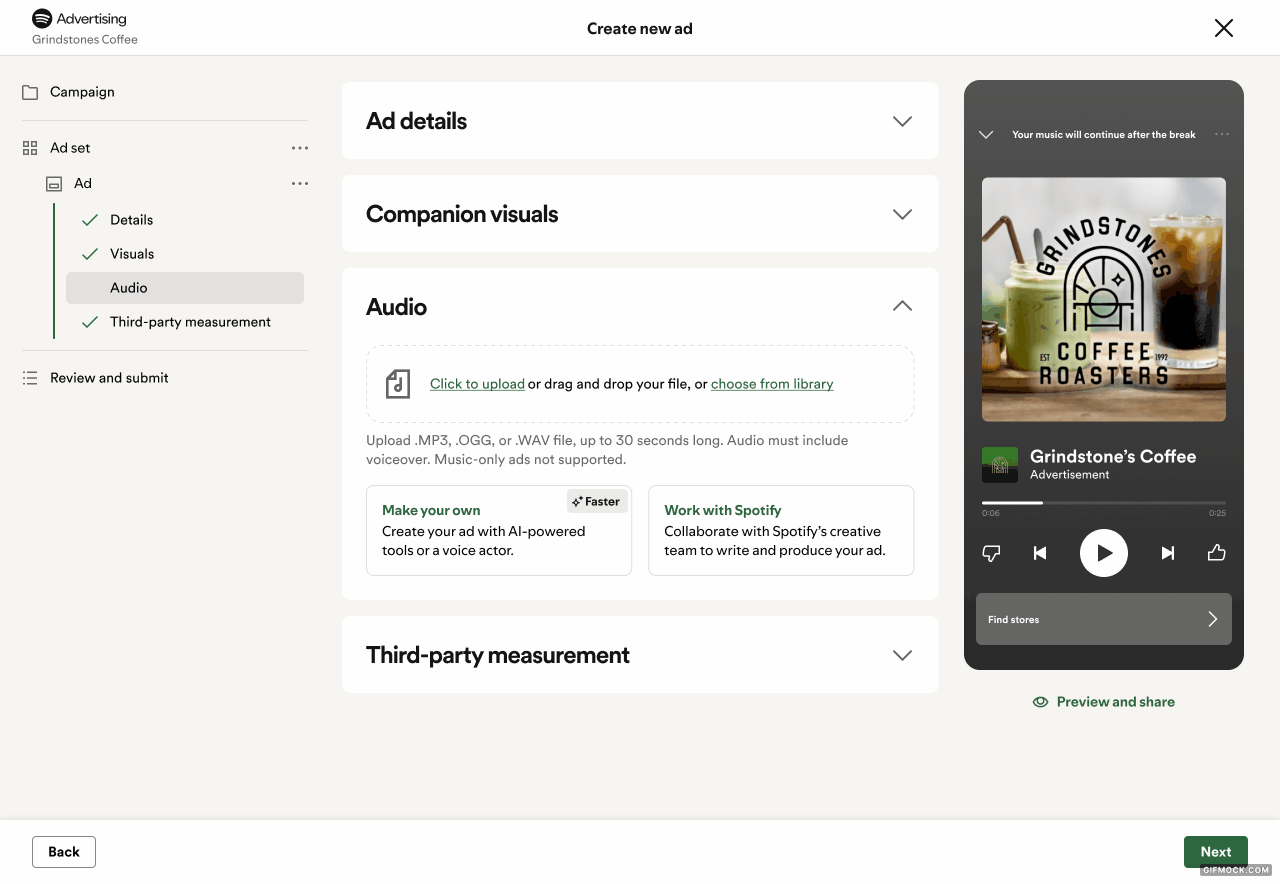The image size is (1280, 884).
Task: Close the Create new ad dialog
Action: (1223, 28)
